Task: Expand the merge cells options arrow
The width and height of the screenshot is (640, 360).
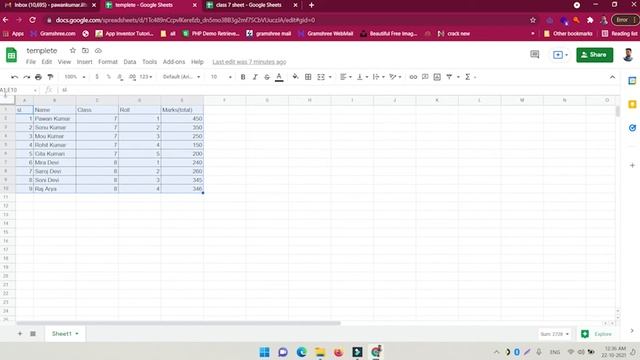Action: [x=330, y=77]
